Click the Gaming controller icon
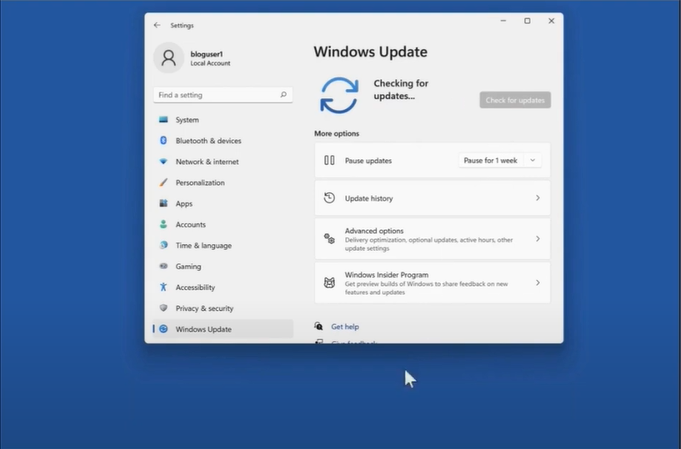 coord(163,267)
